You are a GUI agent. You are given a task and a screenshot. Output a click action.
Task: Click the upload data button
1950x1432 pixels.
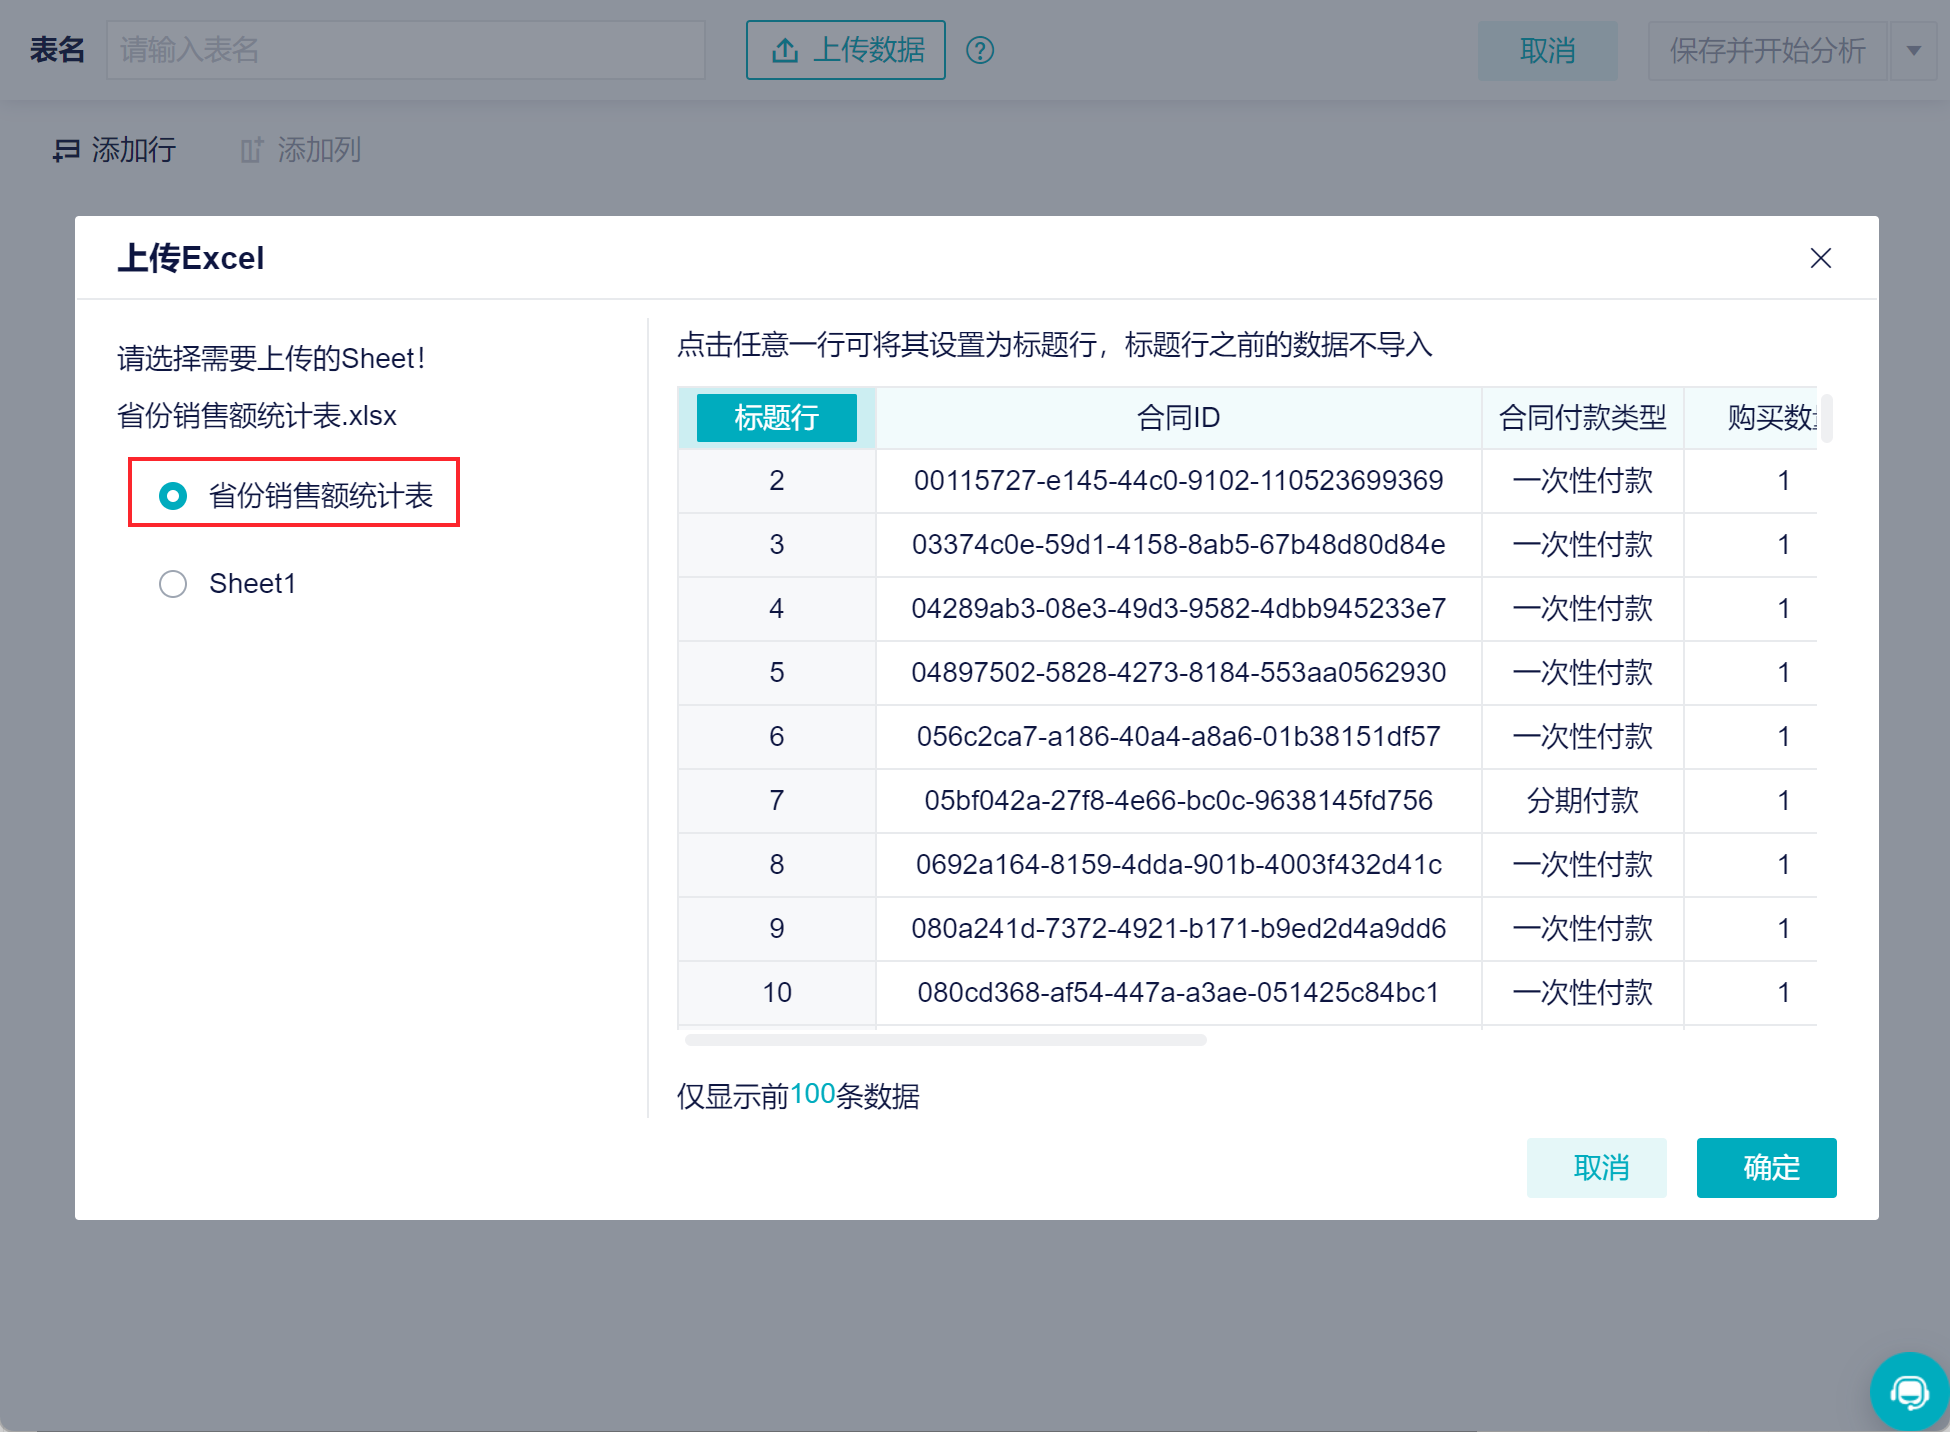tap(846, 50)
